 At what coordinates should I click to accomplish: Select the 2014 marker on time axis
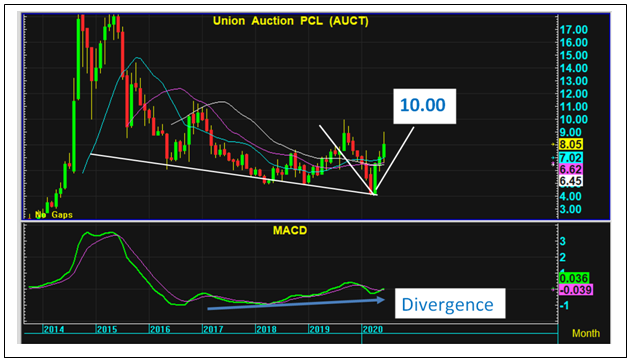(54, 329)
